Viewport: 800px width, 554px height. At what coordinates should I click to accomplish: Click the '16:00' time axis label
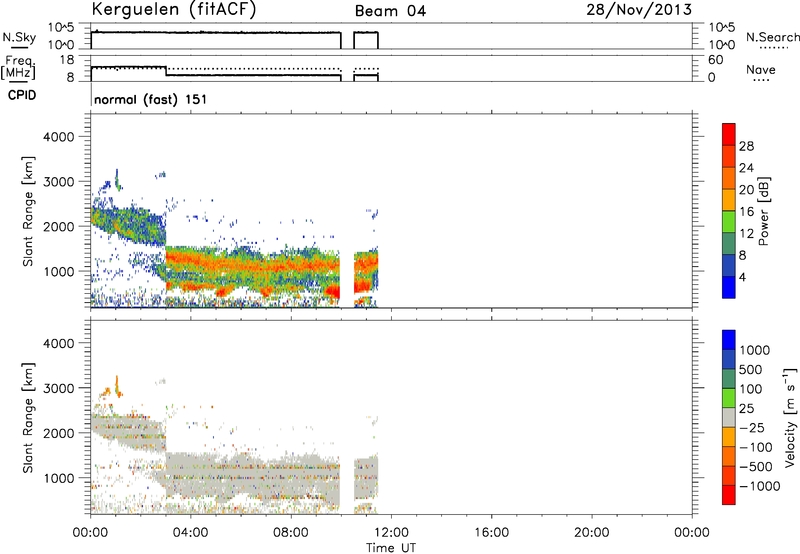tap(491, 533)
